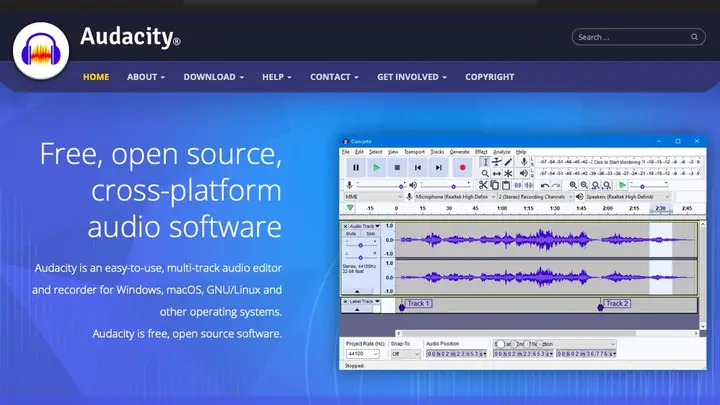This screenshot has width=720, height=405.
Task: Open the Recording Channels dropdown
Action: 535,197
